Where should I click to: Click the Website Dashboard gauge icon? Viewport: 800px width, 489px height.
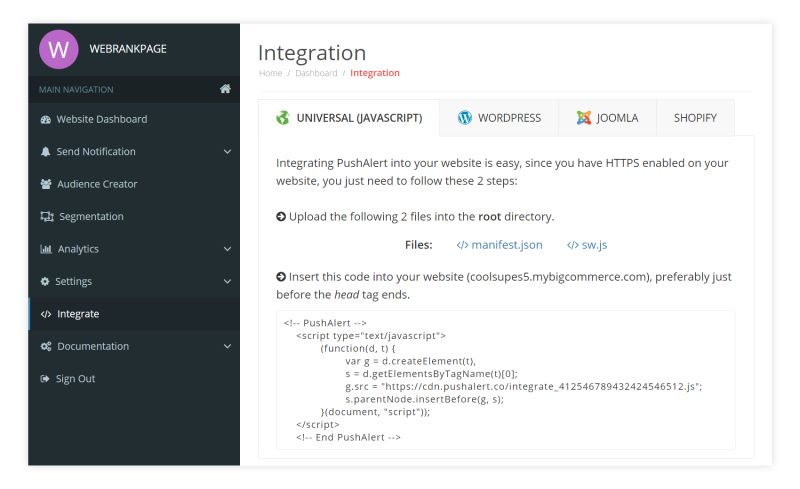46,119
